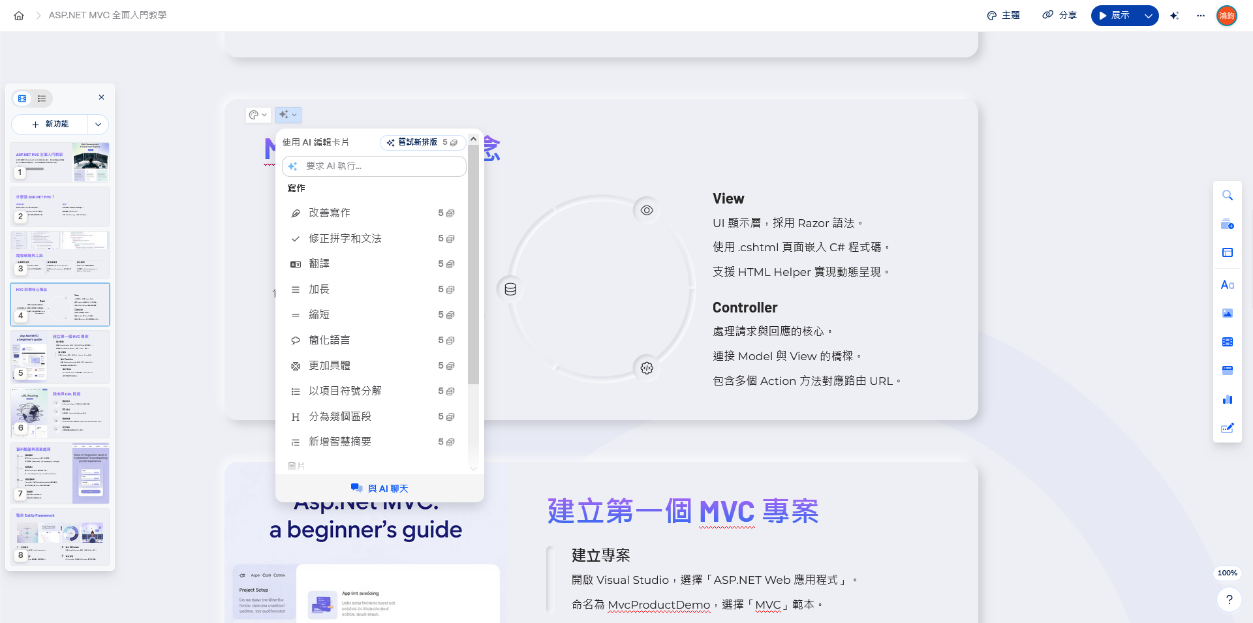Select slide thumbnail 3
The width and height of the screenshot is (1253, 623).
(x=61, y=254)
